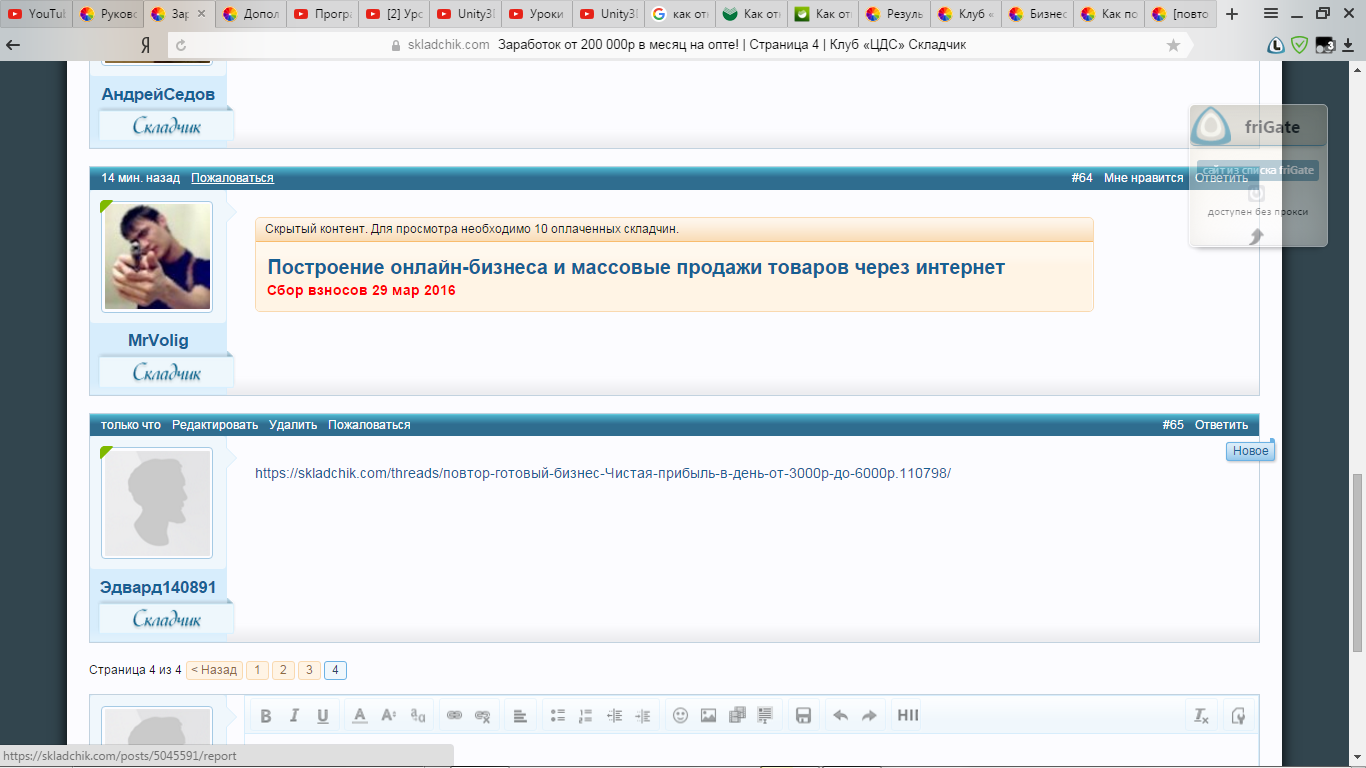Open the font family dropdown in editor

418,715
